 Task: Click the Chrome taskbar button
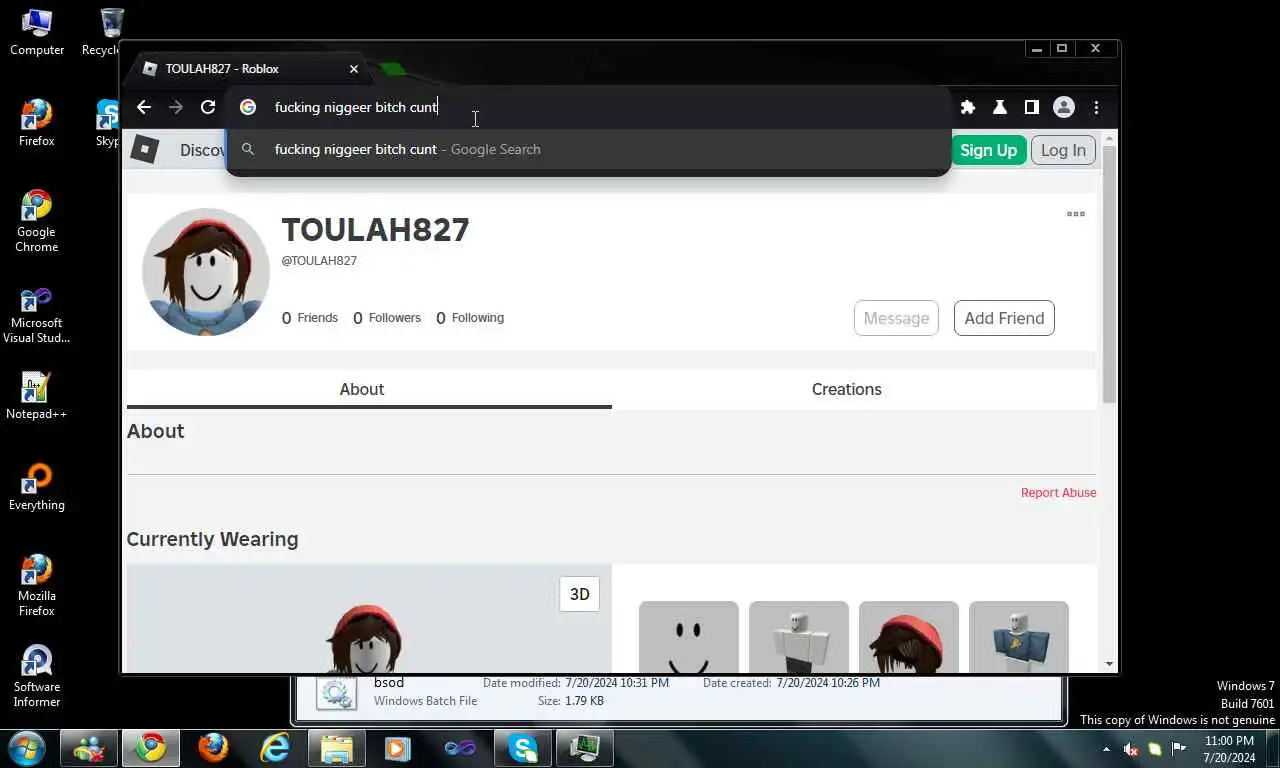click(x=151, y=748)
